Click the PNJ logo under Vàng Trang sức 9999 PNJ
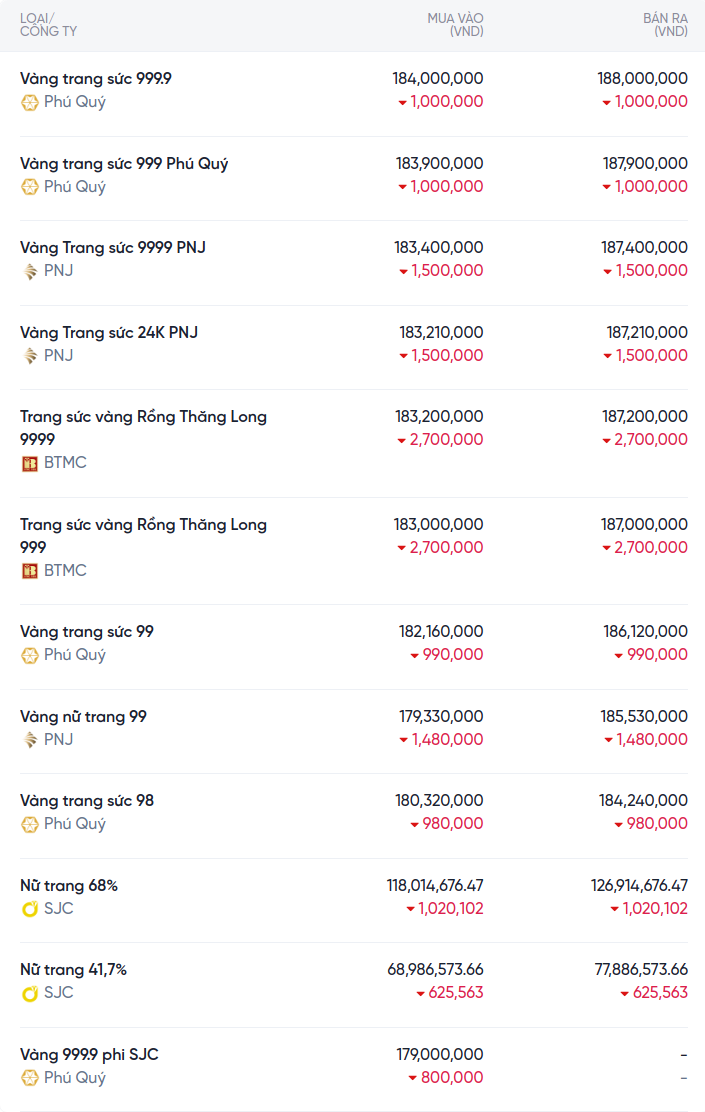705x1112 pixels. [x=30, y=271]
